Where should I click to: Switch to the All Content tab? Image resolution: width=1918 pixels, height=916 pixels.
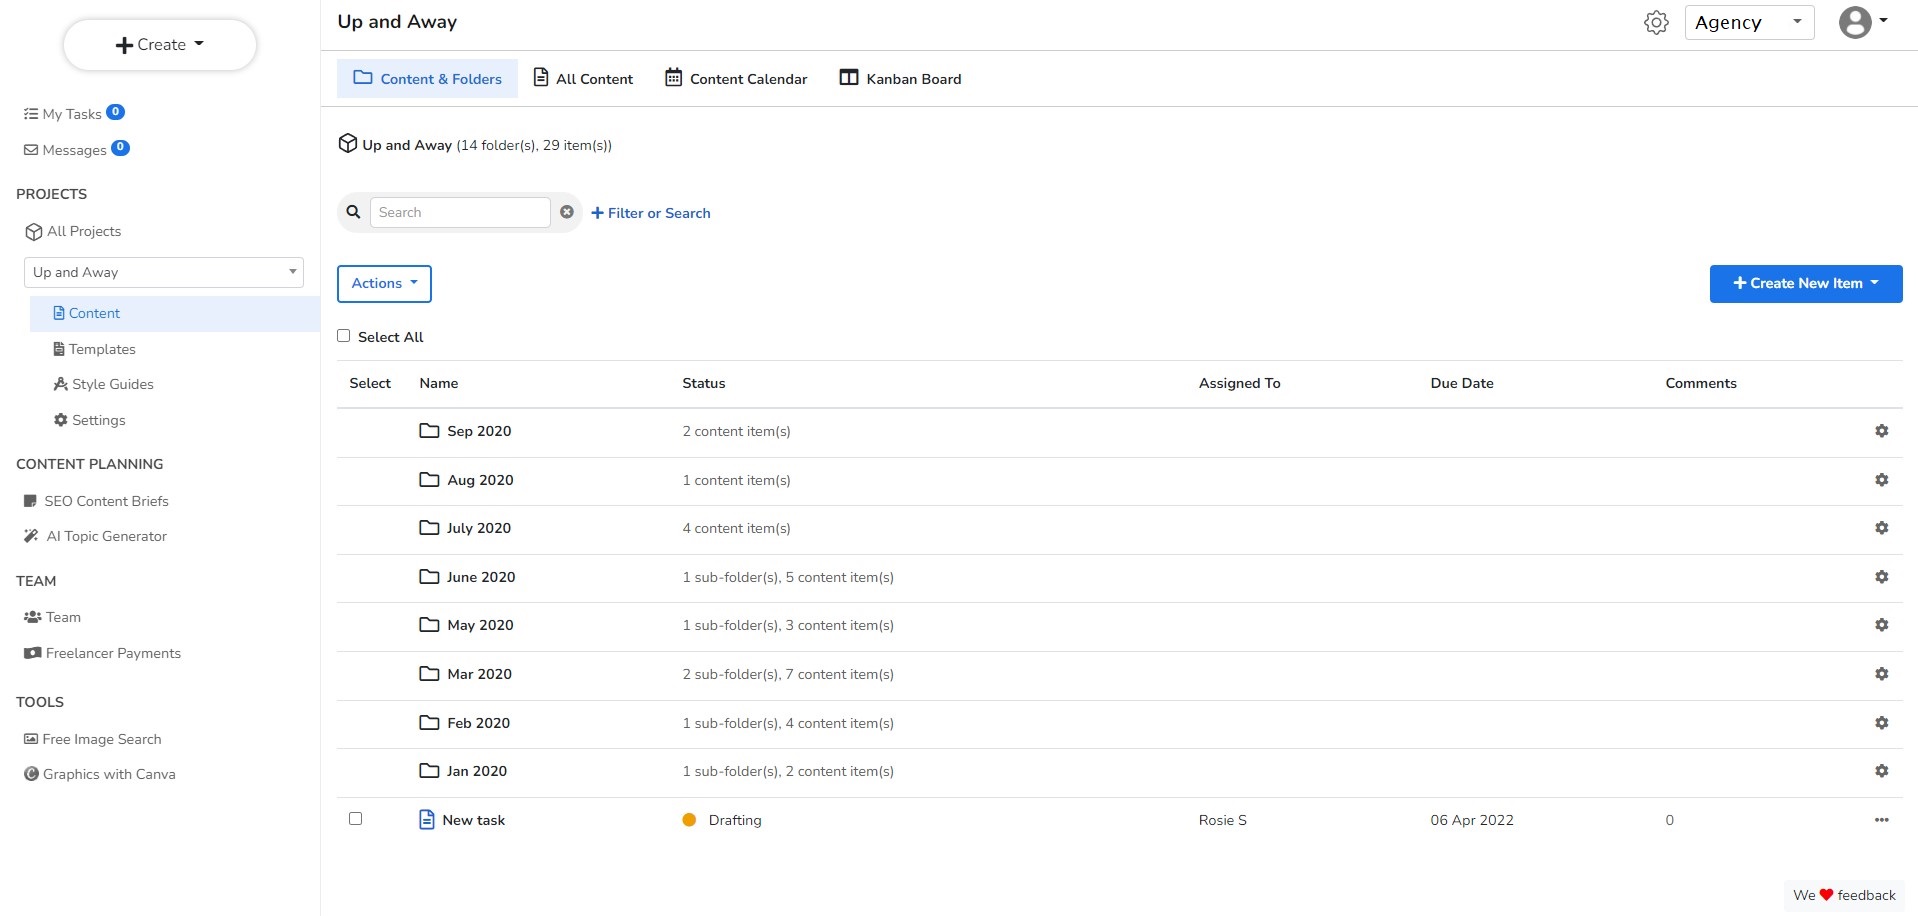pos(583,79)
